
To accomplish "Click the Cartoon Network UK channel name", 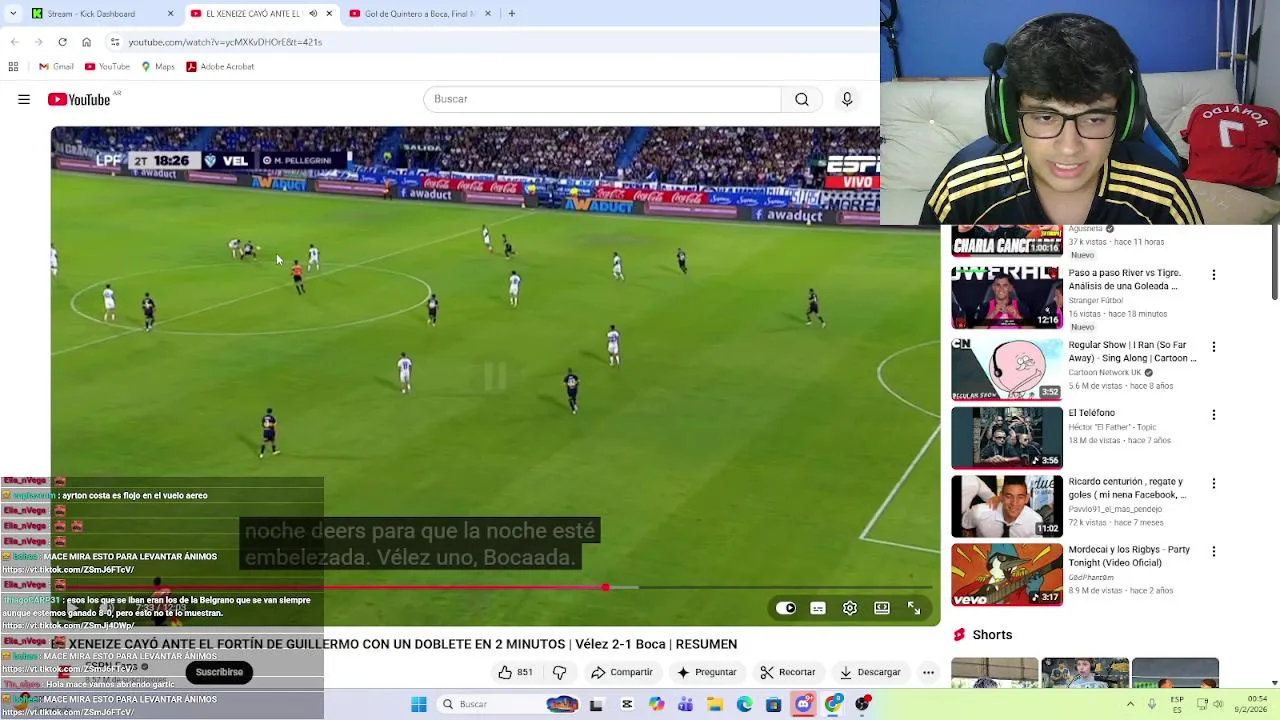I will tap(1104, 372).
